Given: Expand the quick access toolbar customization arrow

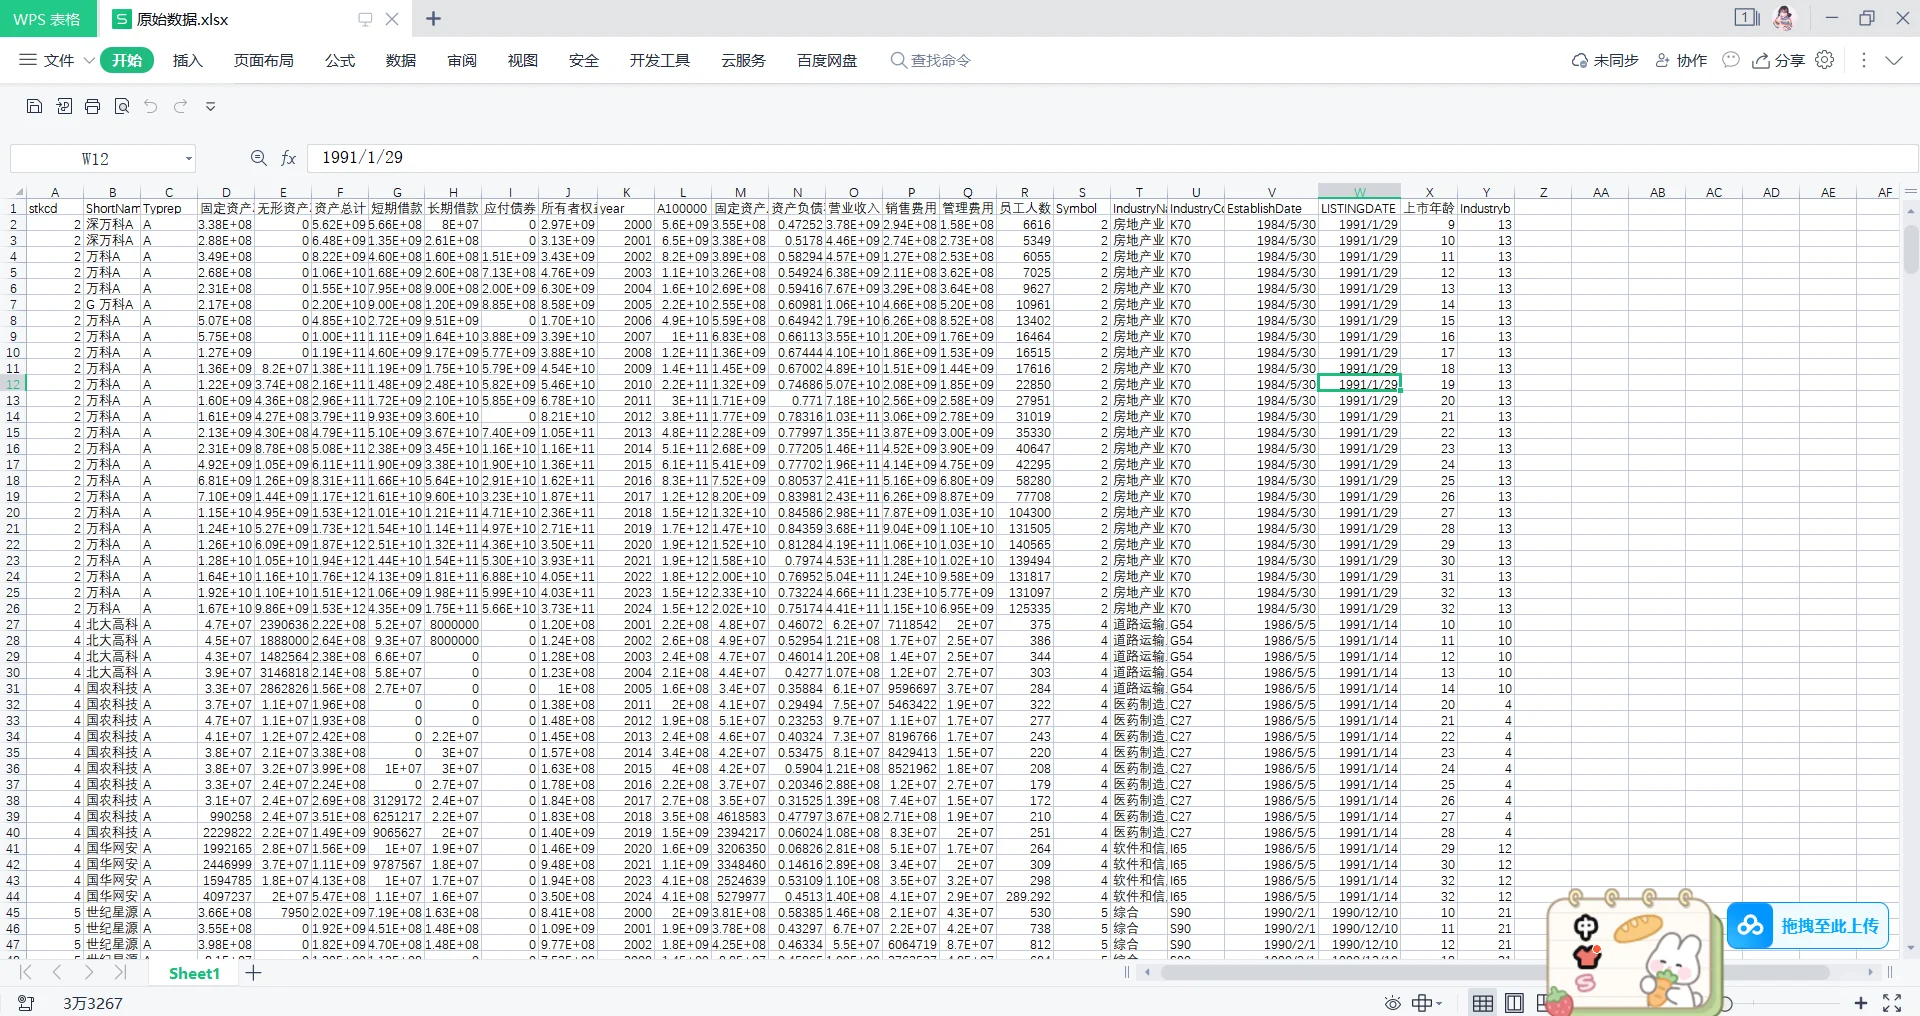Looking at the screenshot, I should coord(210,106).
